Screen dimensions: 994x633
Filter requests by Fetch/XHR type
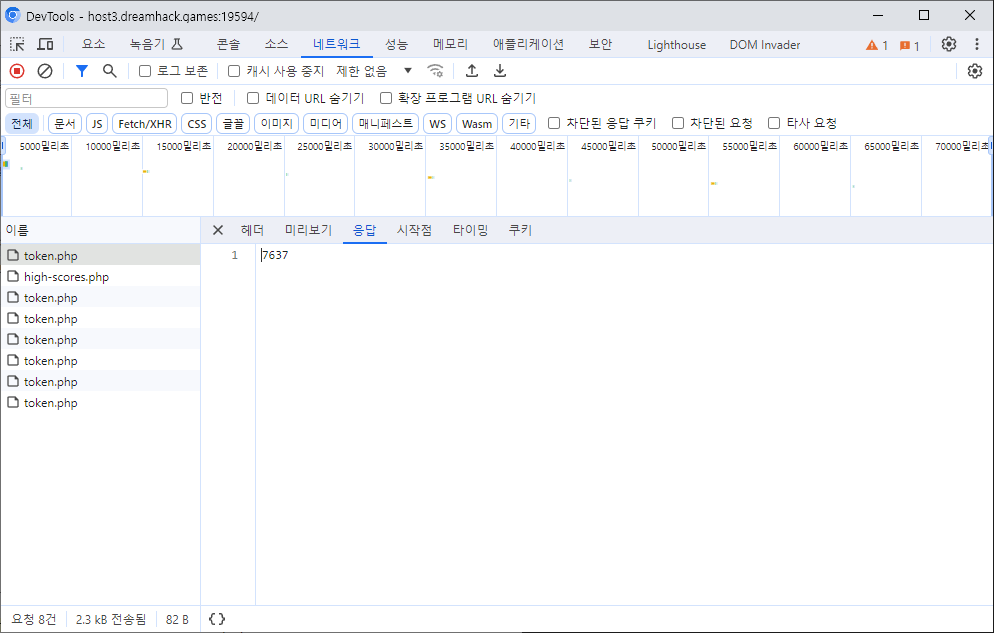pos(145,124)
